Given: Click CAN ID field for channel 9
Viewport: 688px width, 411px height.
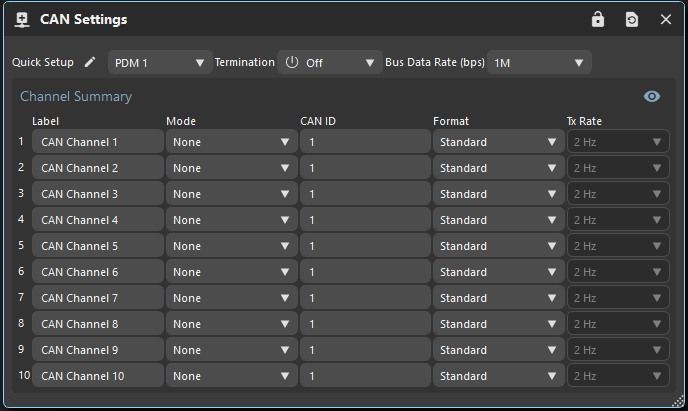Looking at the screenshot, I should click(365, 350).
